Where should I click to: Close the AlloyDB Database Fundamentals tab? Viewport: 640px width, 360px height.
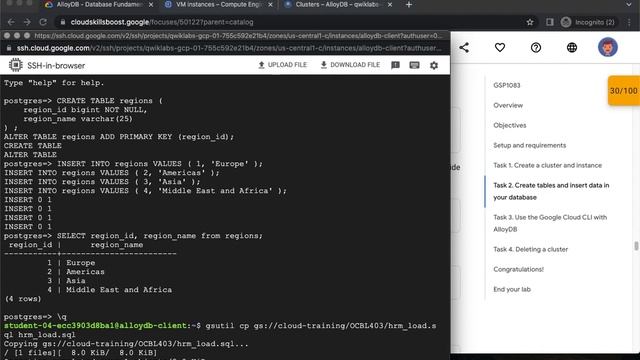tap(151, 5)
